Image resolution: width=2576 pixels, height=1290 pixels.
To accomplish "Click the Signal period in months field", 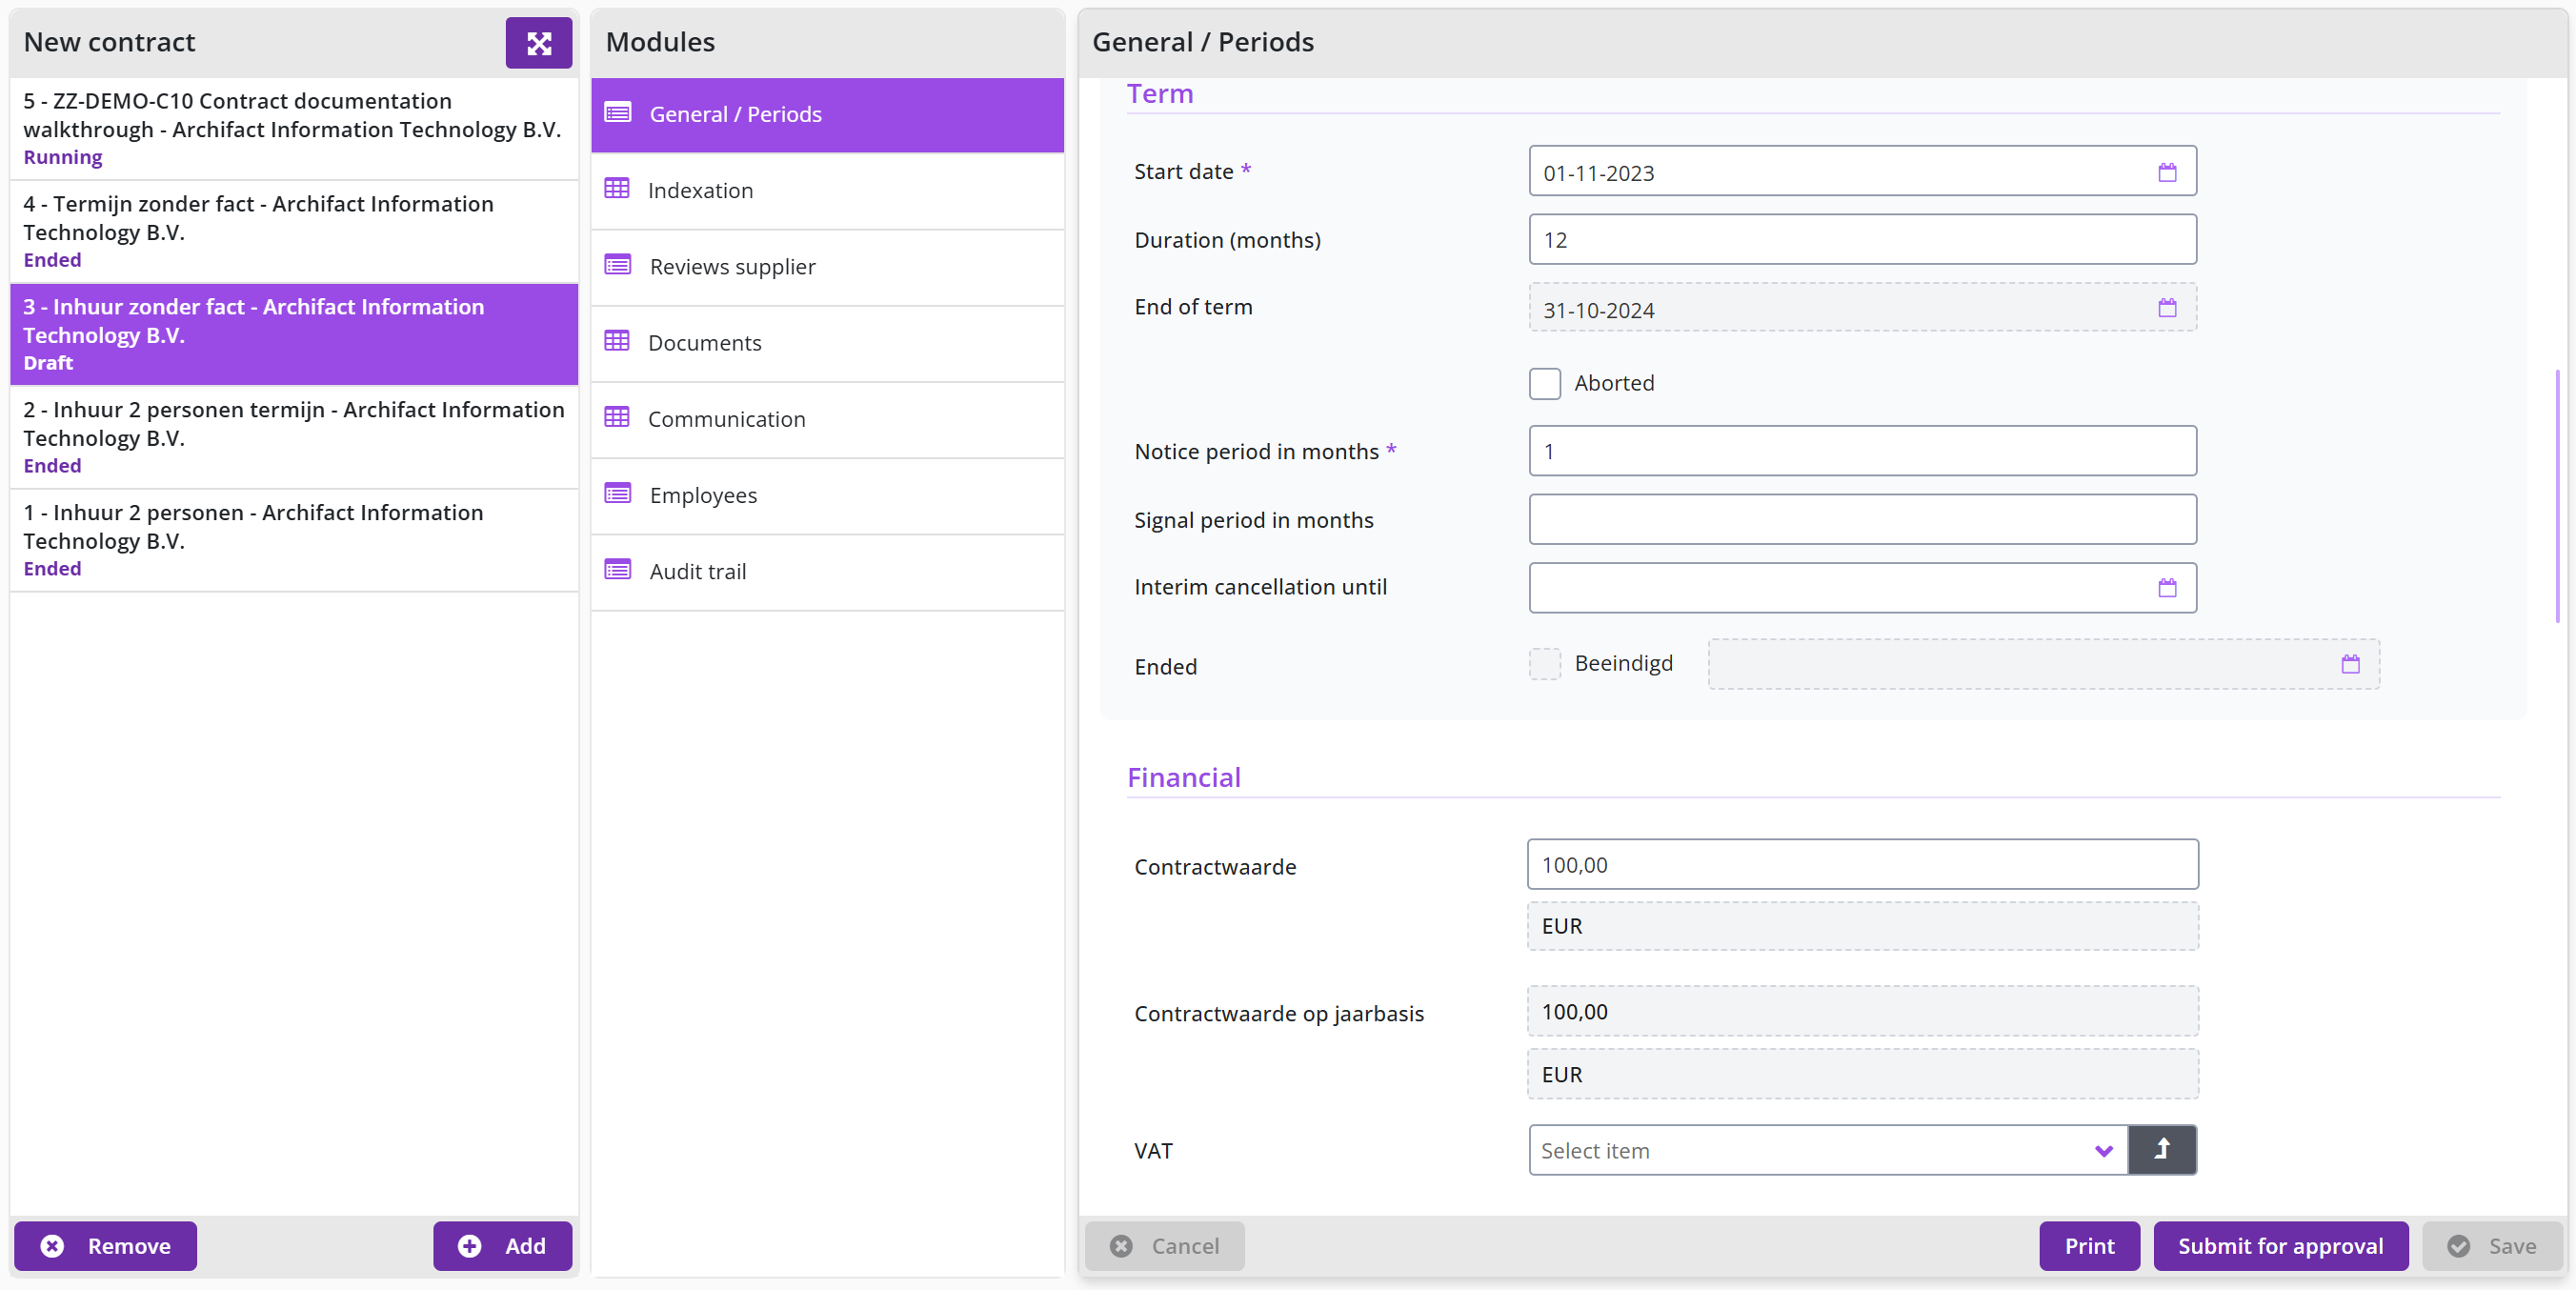I will coord(1862,520).
